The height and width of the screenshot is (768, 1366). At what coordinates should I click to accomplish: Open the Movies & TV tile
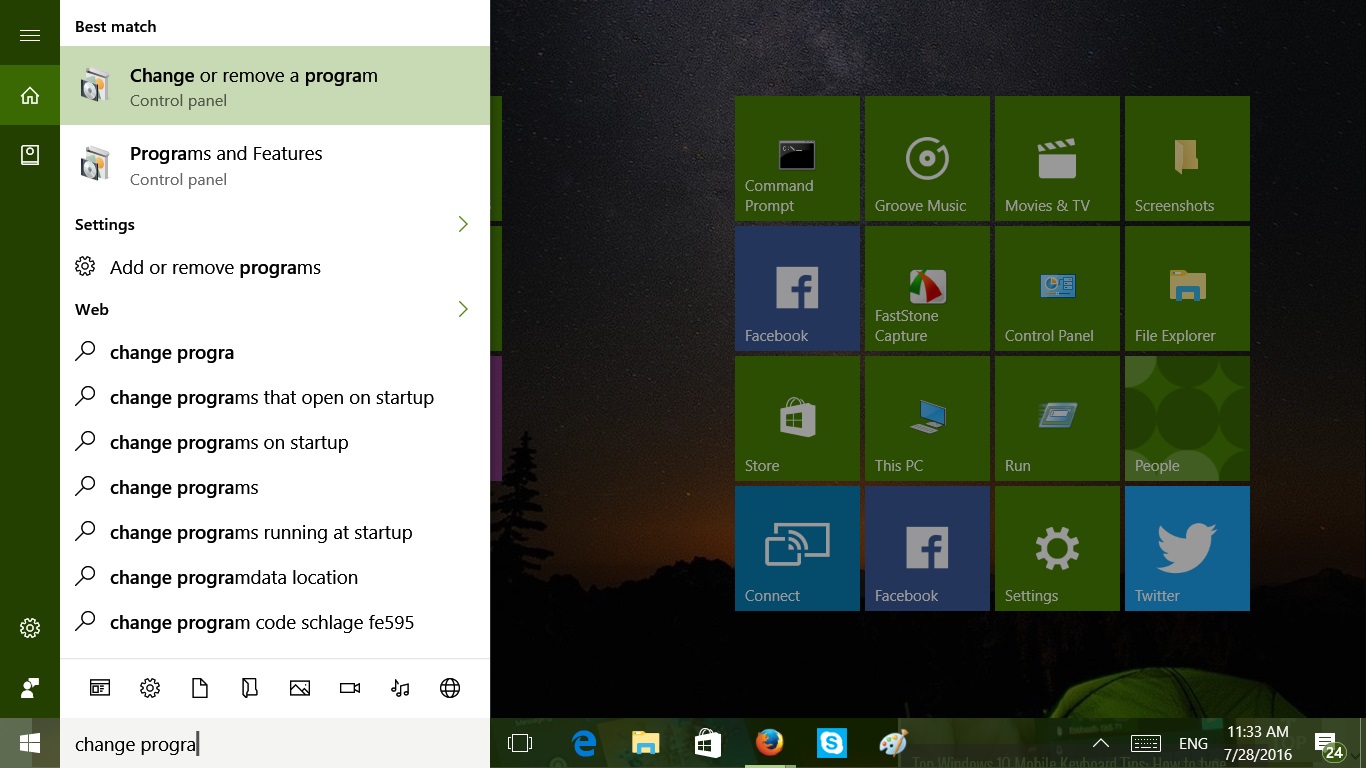(1057, 158)
